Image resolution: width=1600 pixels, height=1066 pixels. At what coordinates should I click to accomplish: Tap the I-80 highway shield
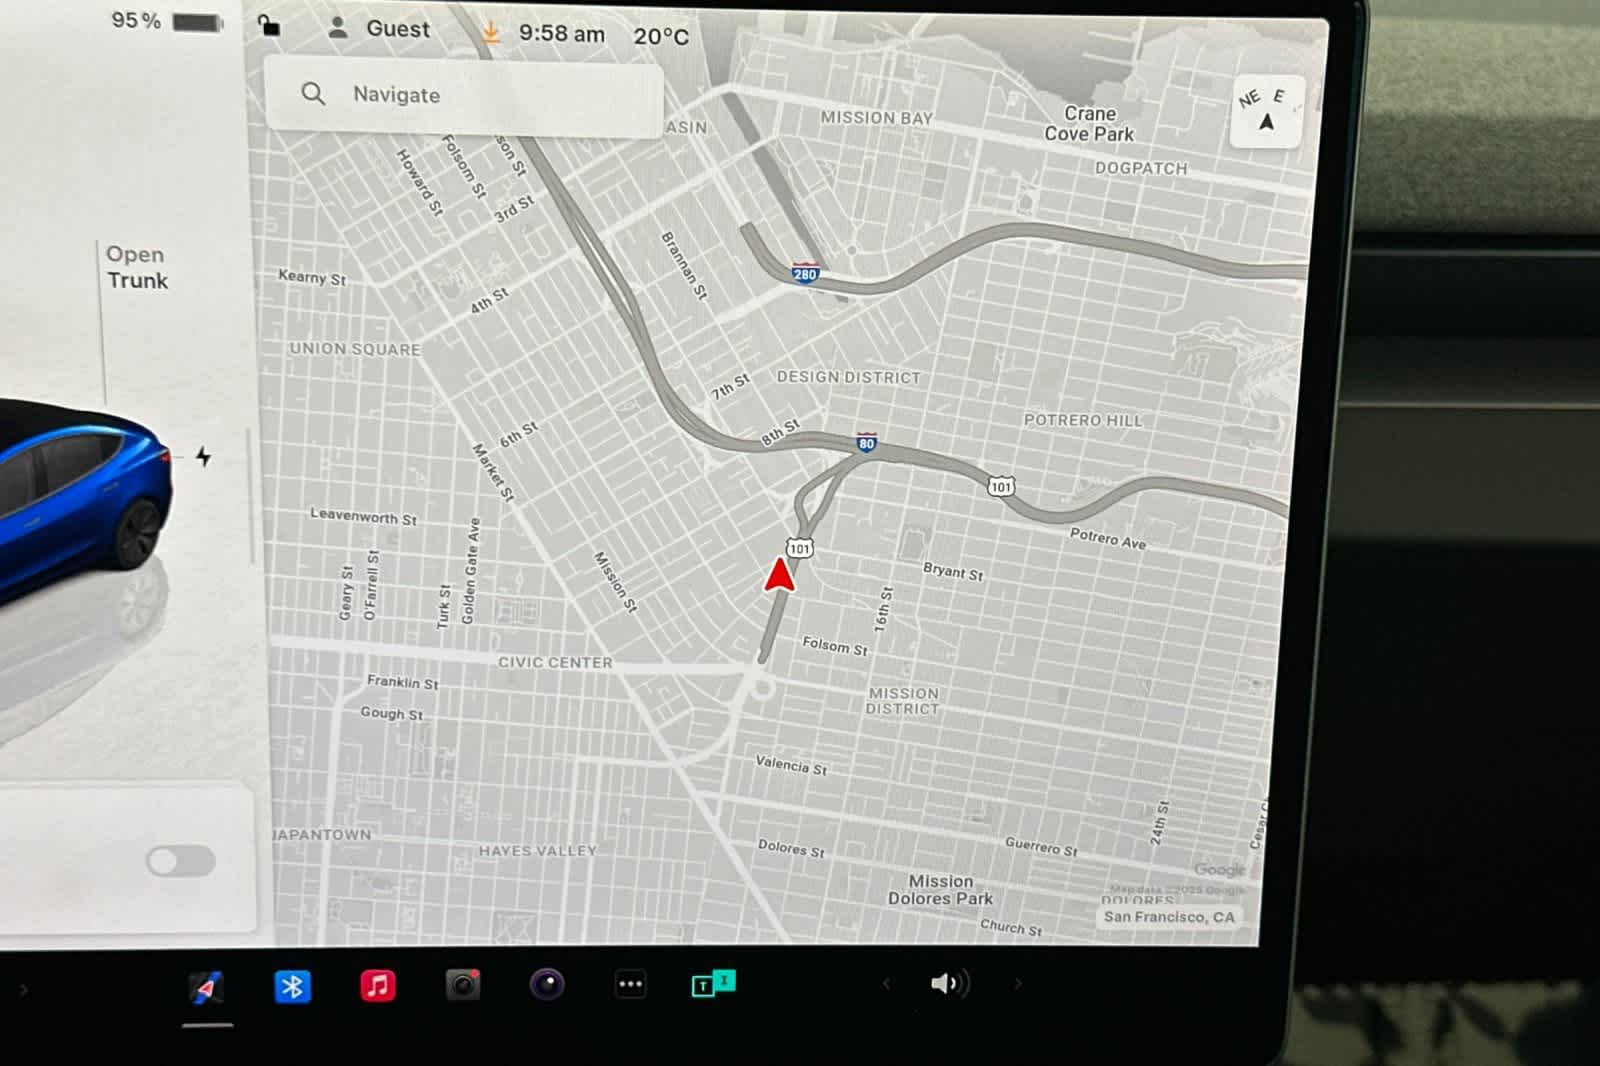[867, 441]
